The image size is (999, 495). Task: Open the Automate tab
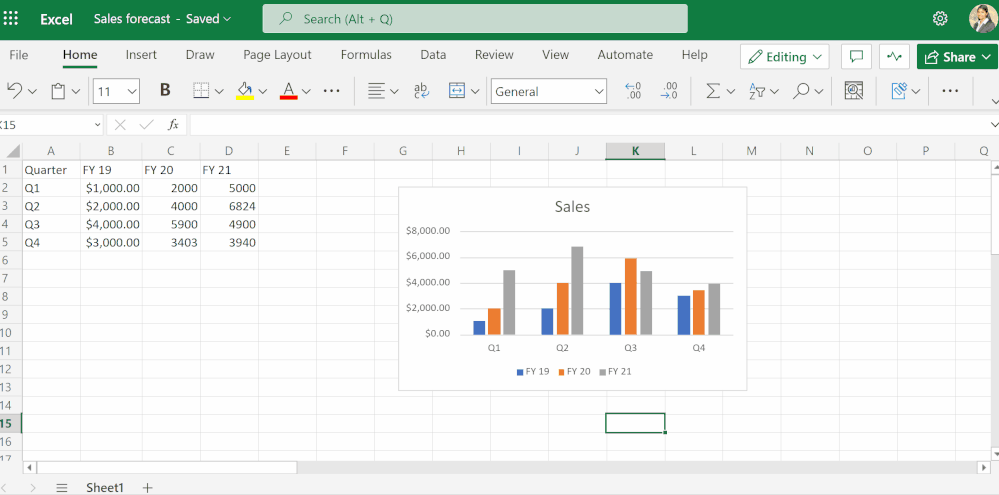click(x=625, y=55)
